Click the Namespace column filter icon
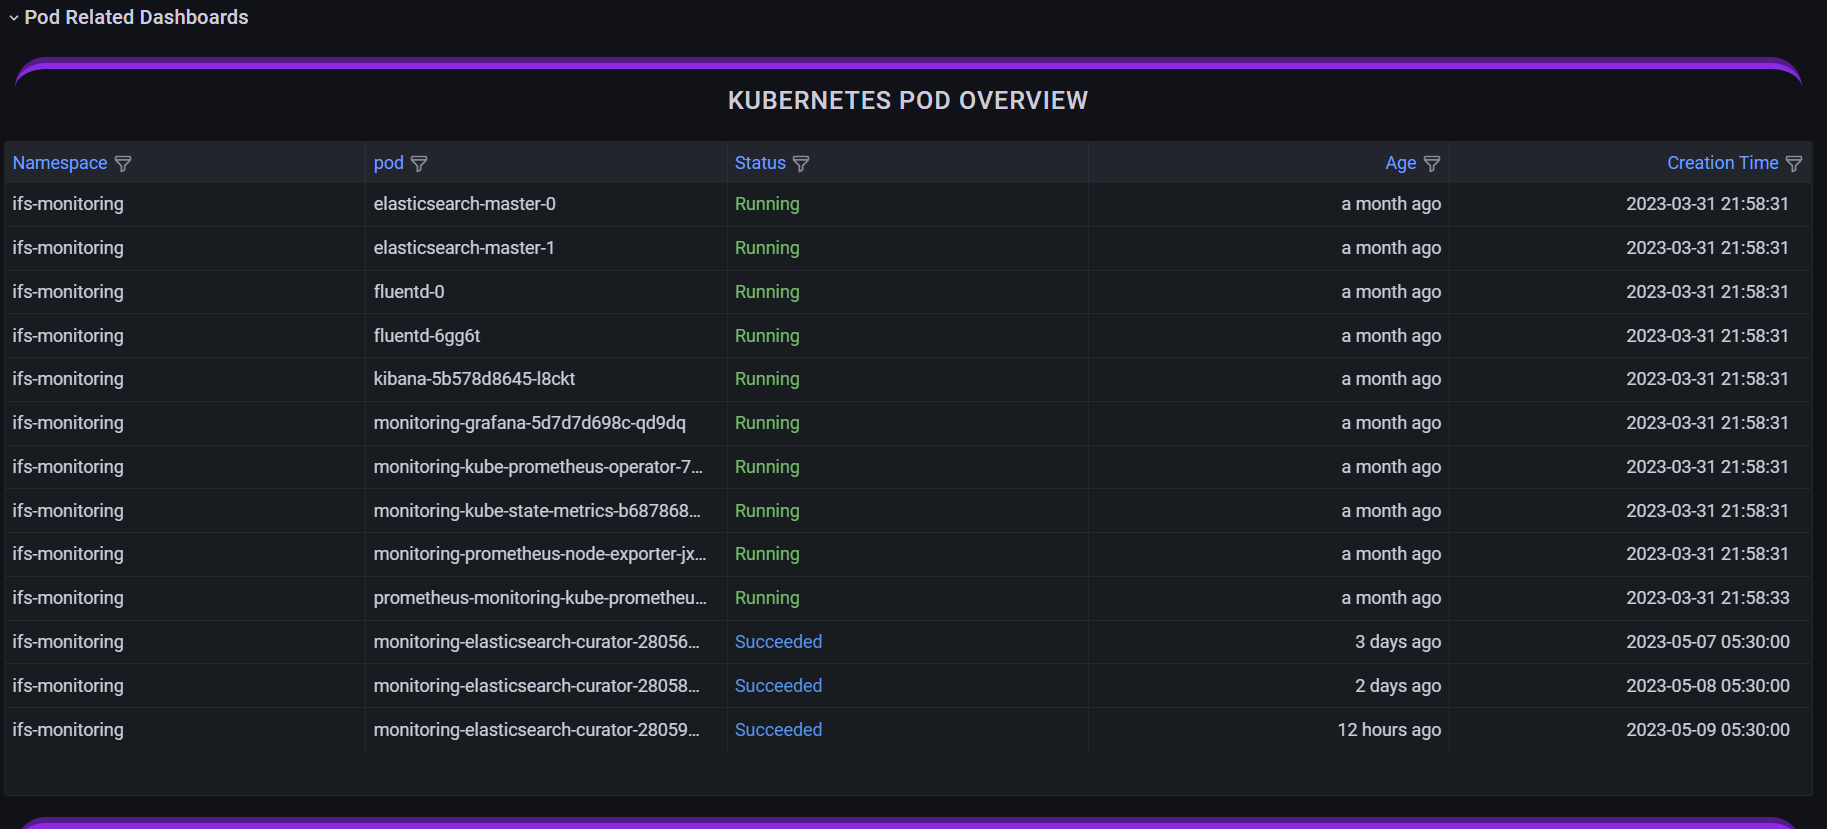Screen dimensions: 1827x829 click(x=123, y=164)
